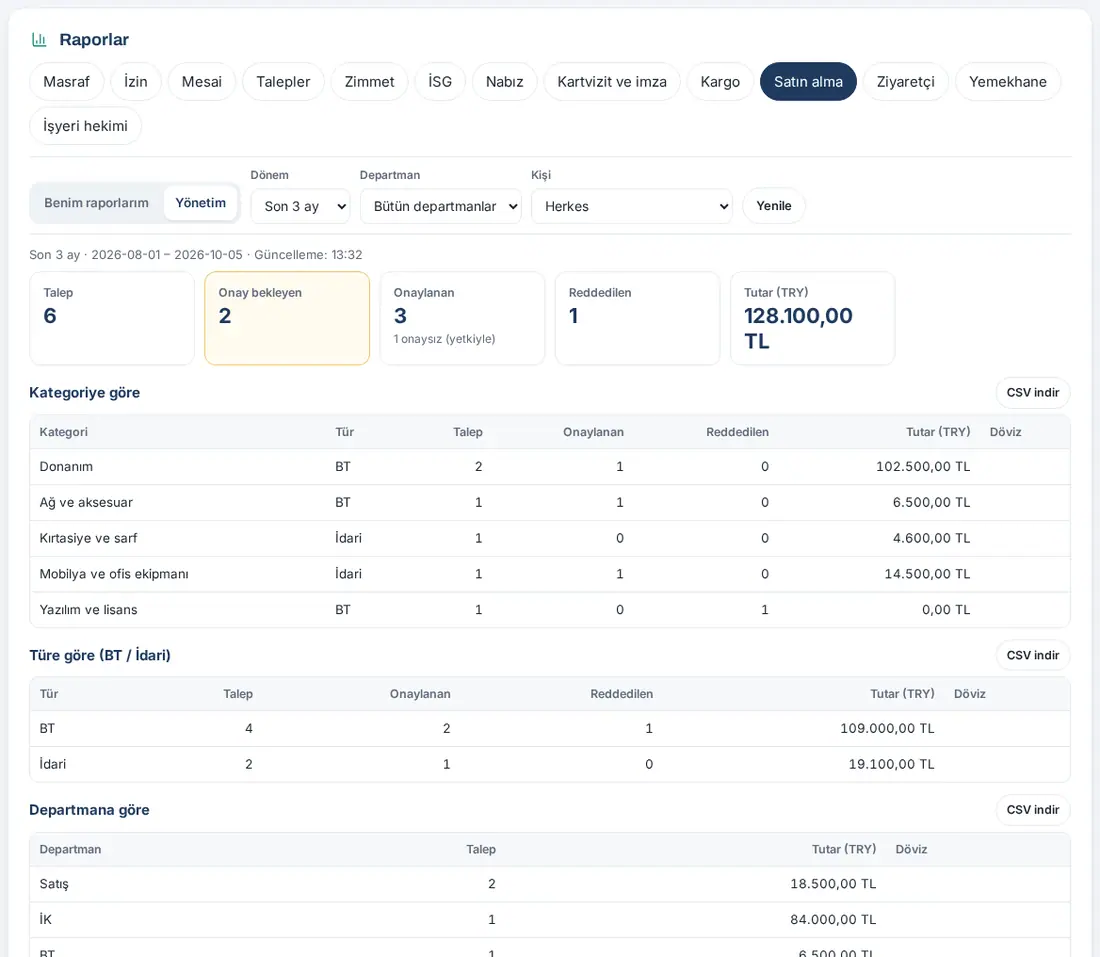Download CSV for Türe göre table
1100x957 pixels.
point(1033,655)
